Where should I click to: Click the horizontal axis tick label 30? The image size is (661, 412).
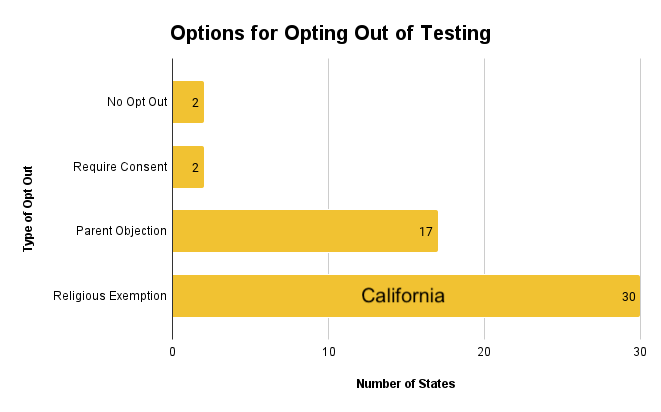640,352
